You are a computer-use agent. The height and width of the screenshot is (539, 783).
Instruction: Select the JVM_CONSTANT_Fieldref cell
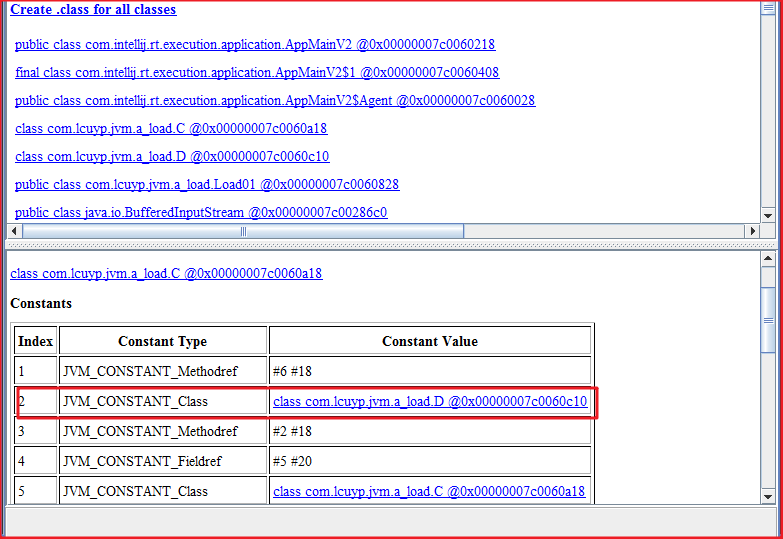[x=163, y=461]
